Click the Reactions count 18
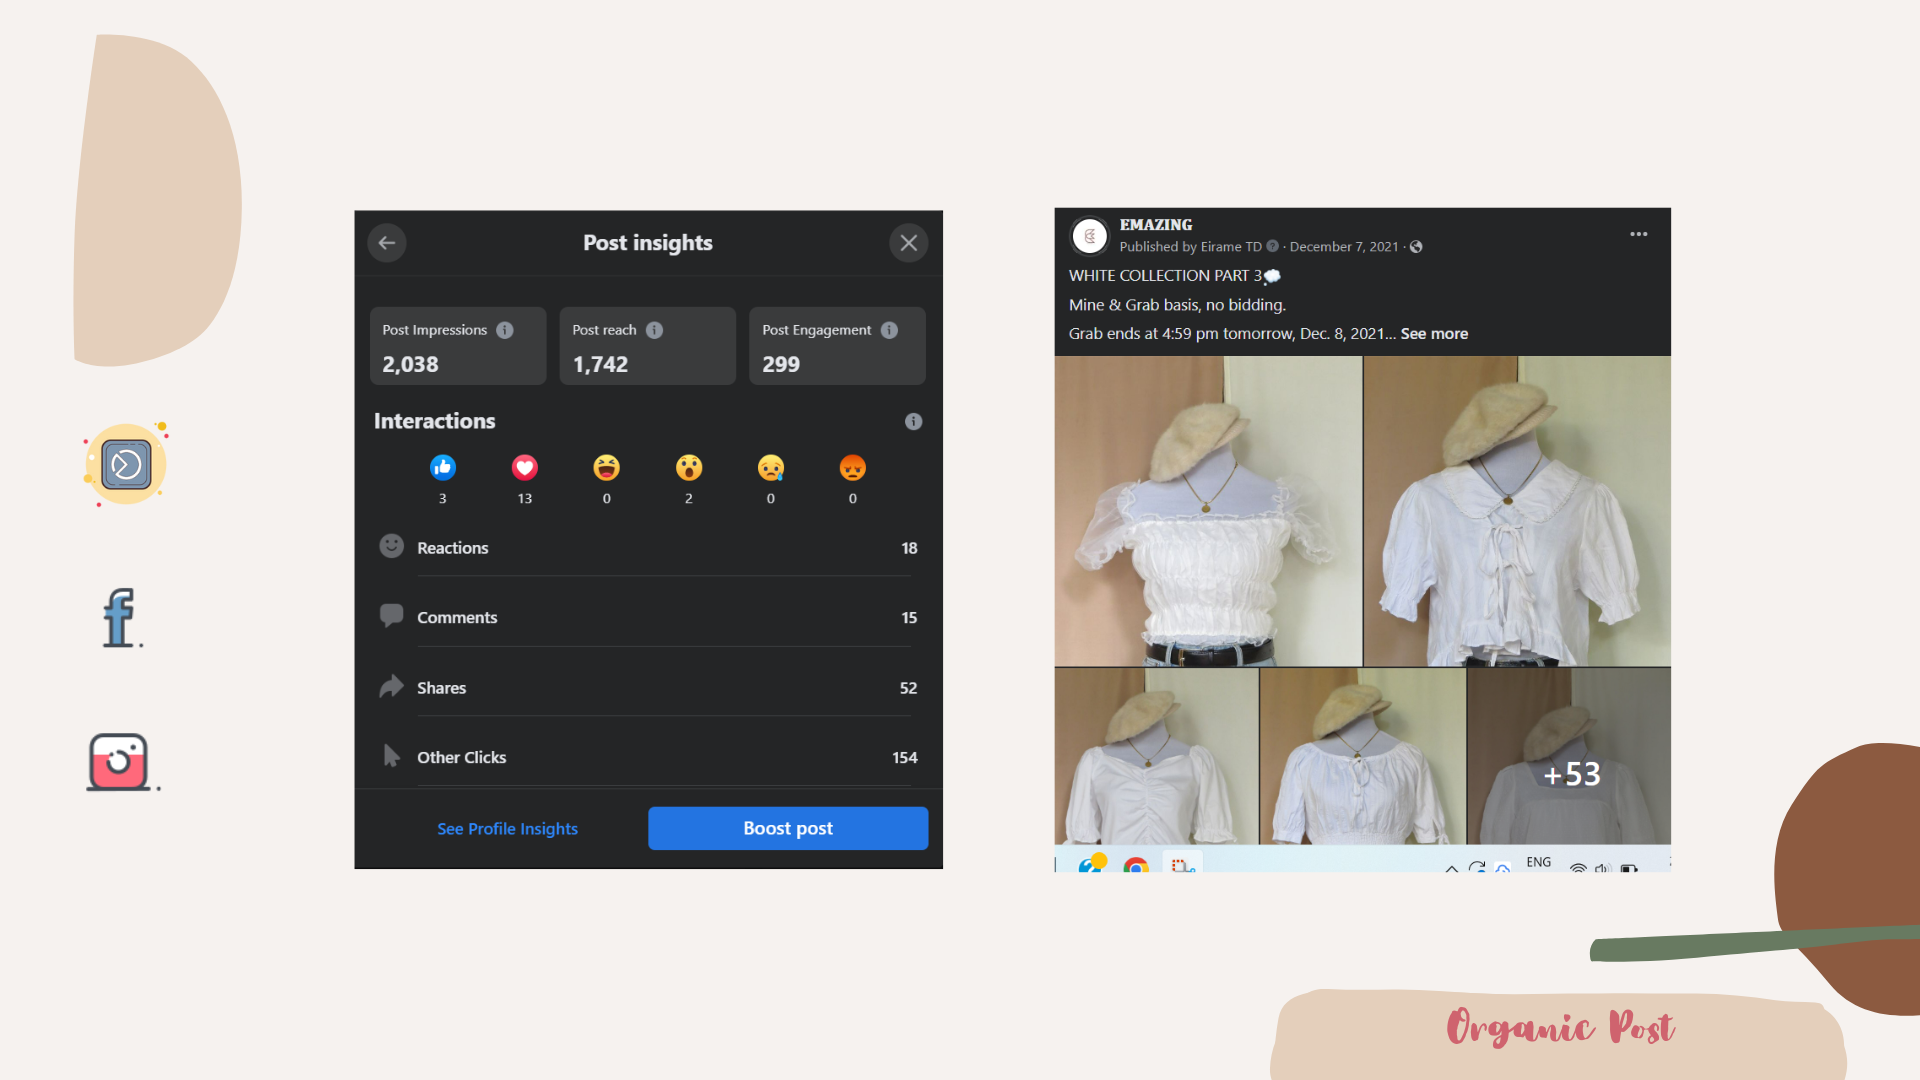The width and height of the screenshot is (1920, 1080). [x=909, y=548]
